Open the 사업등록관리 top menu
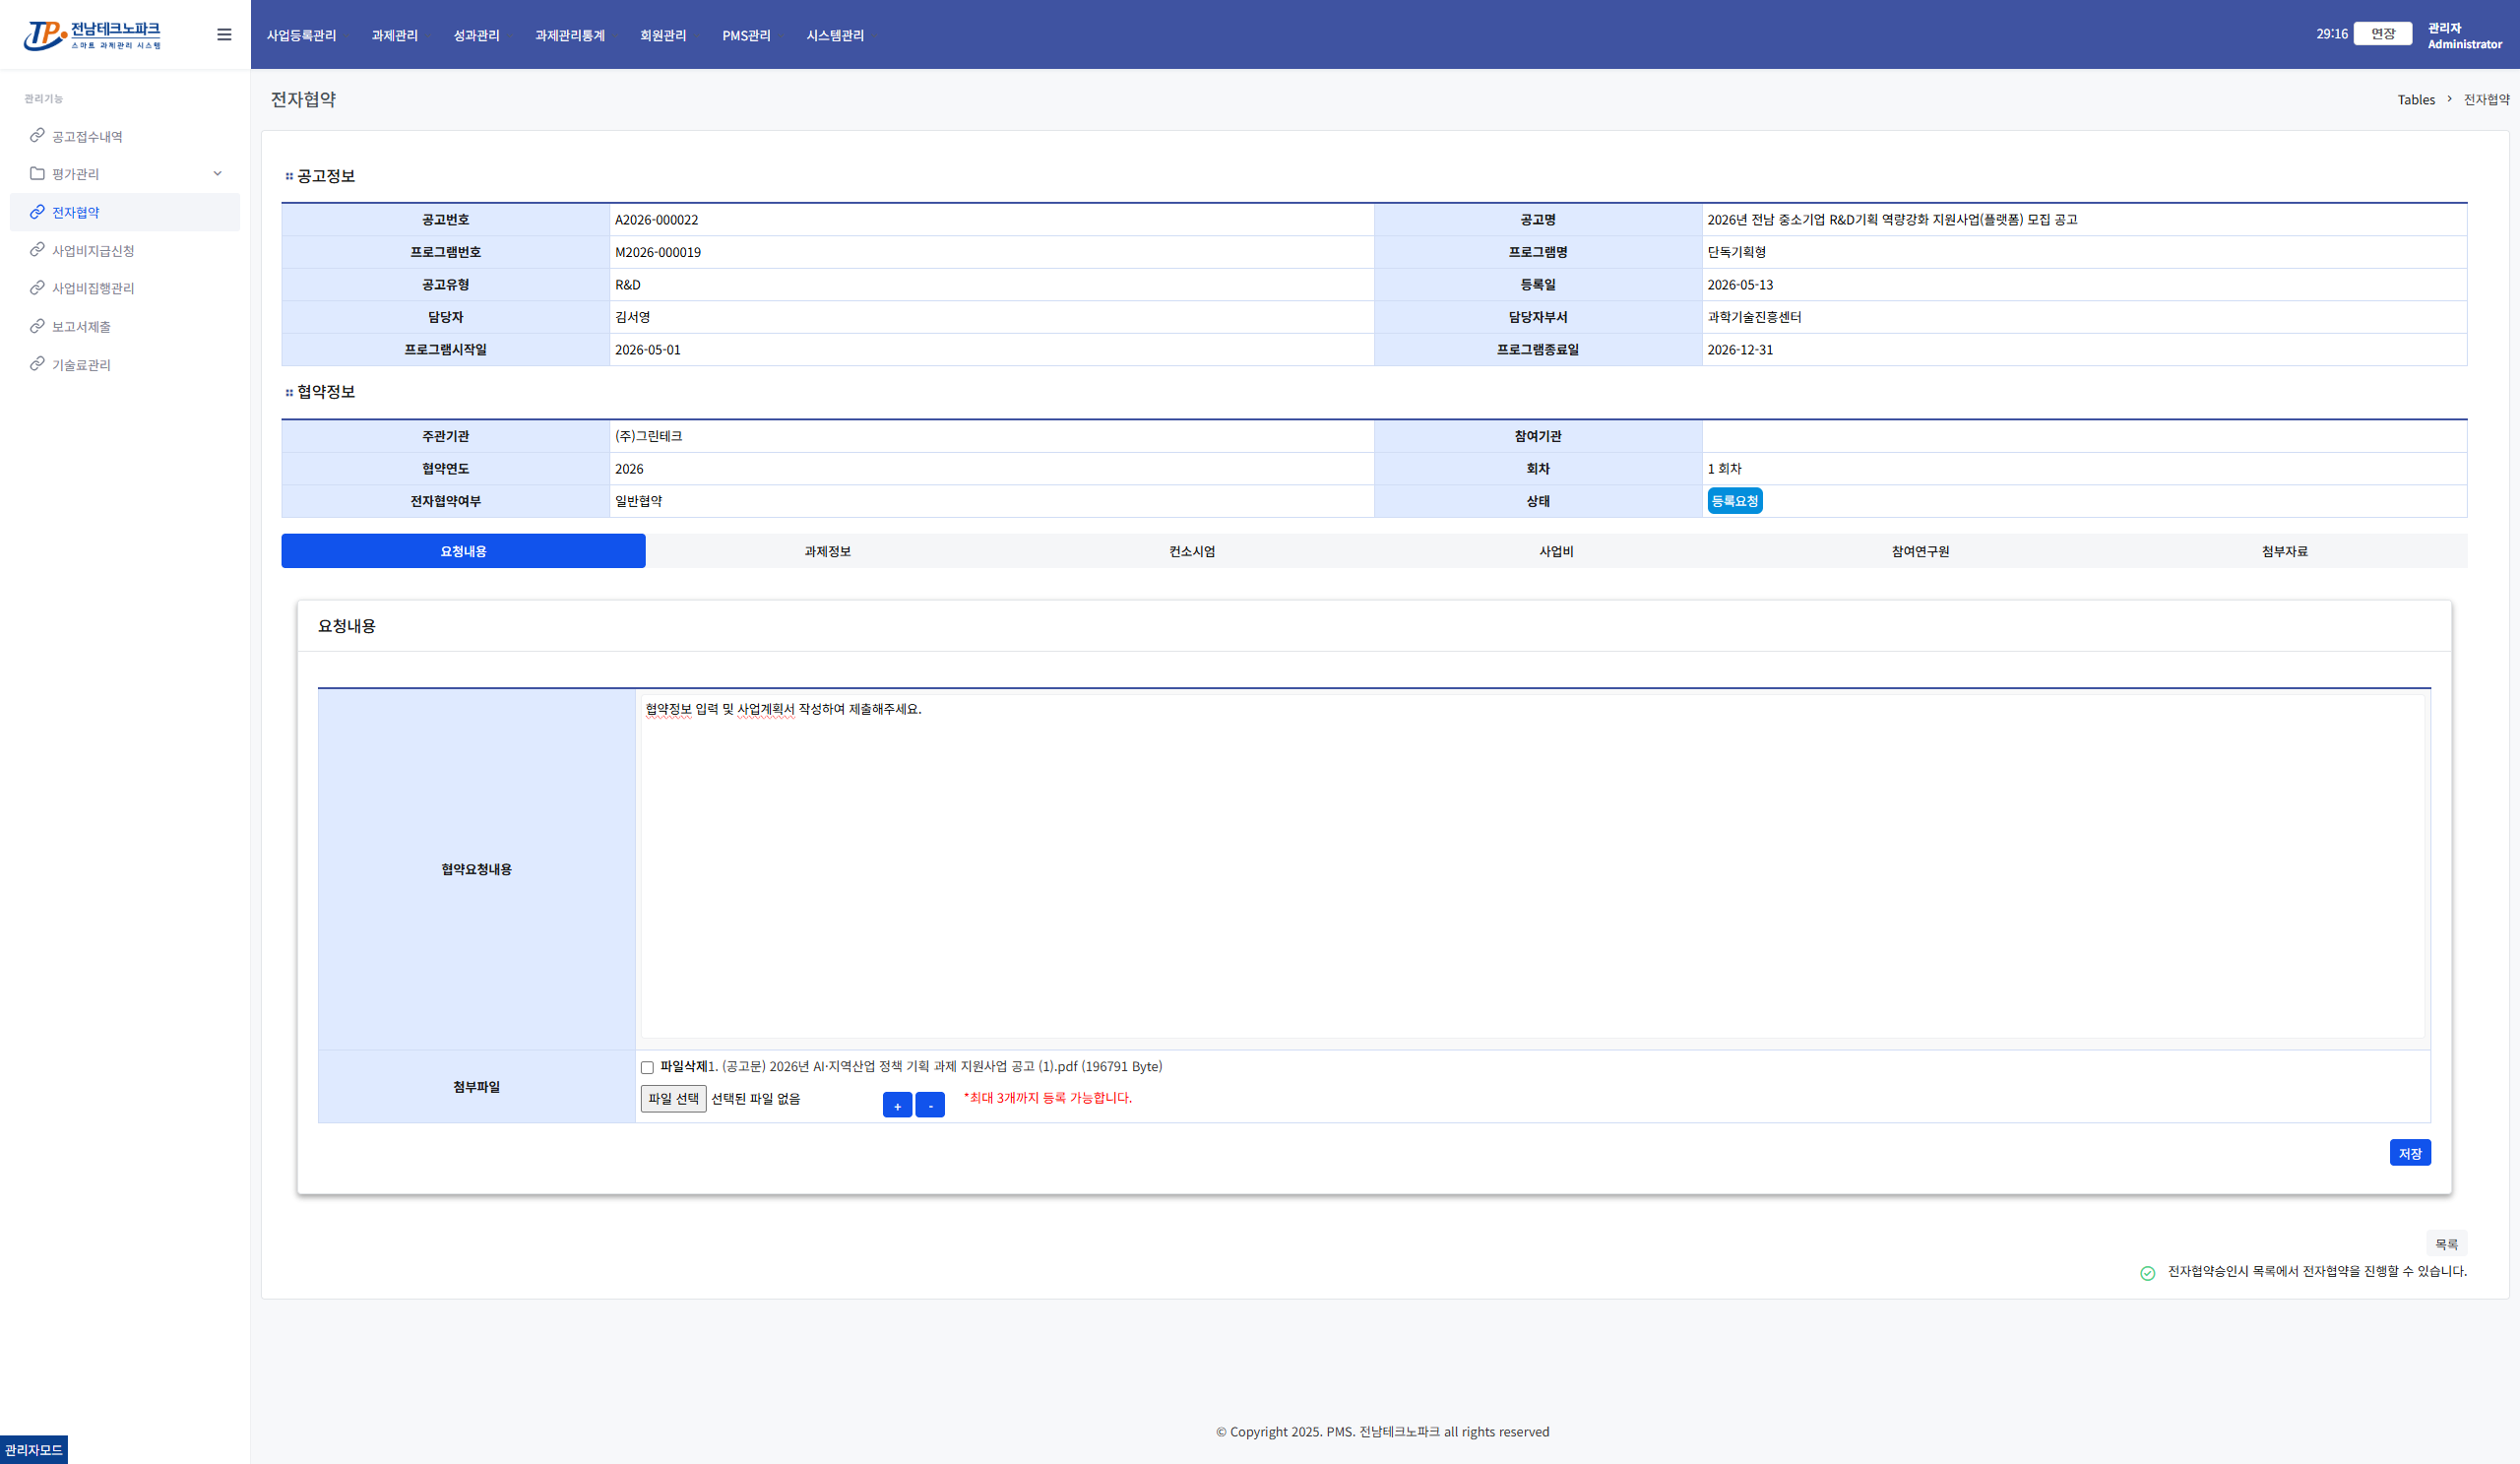Viewport: 2520px width, 1464px height. [x=301, y=35]
